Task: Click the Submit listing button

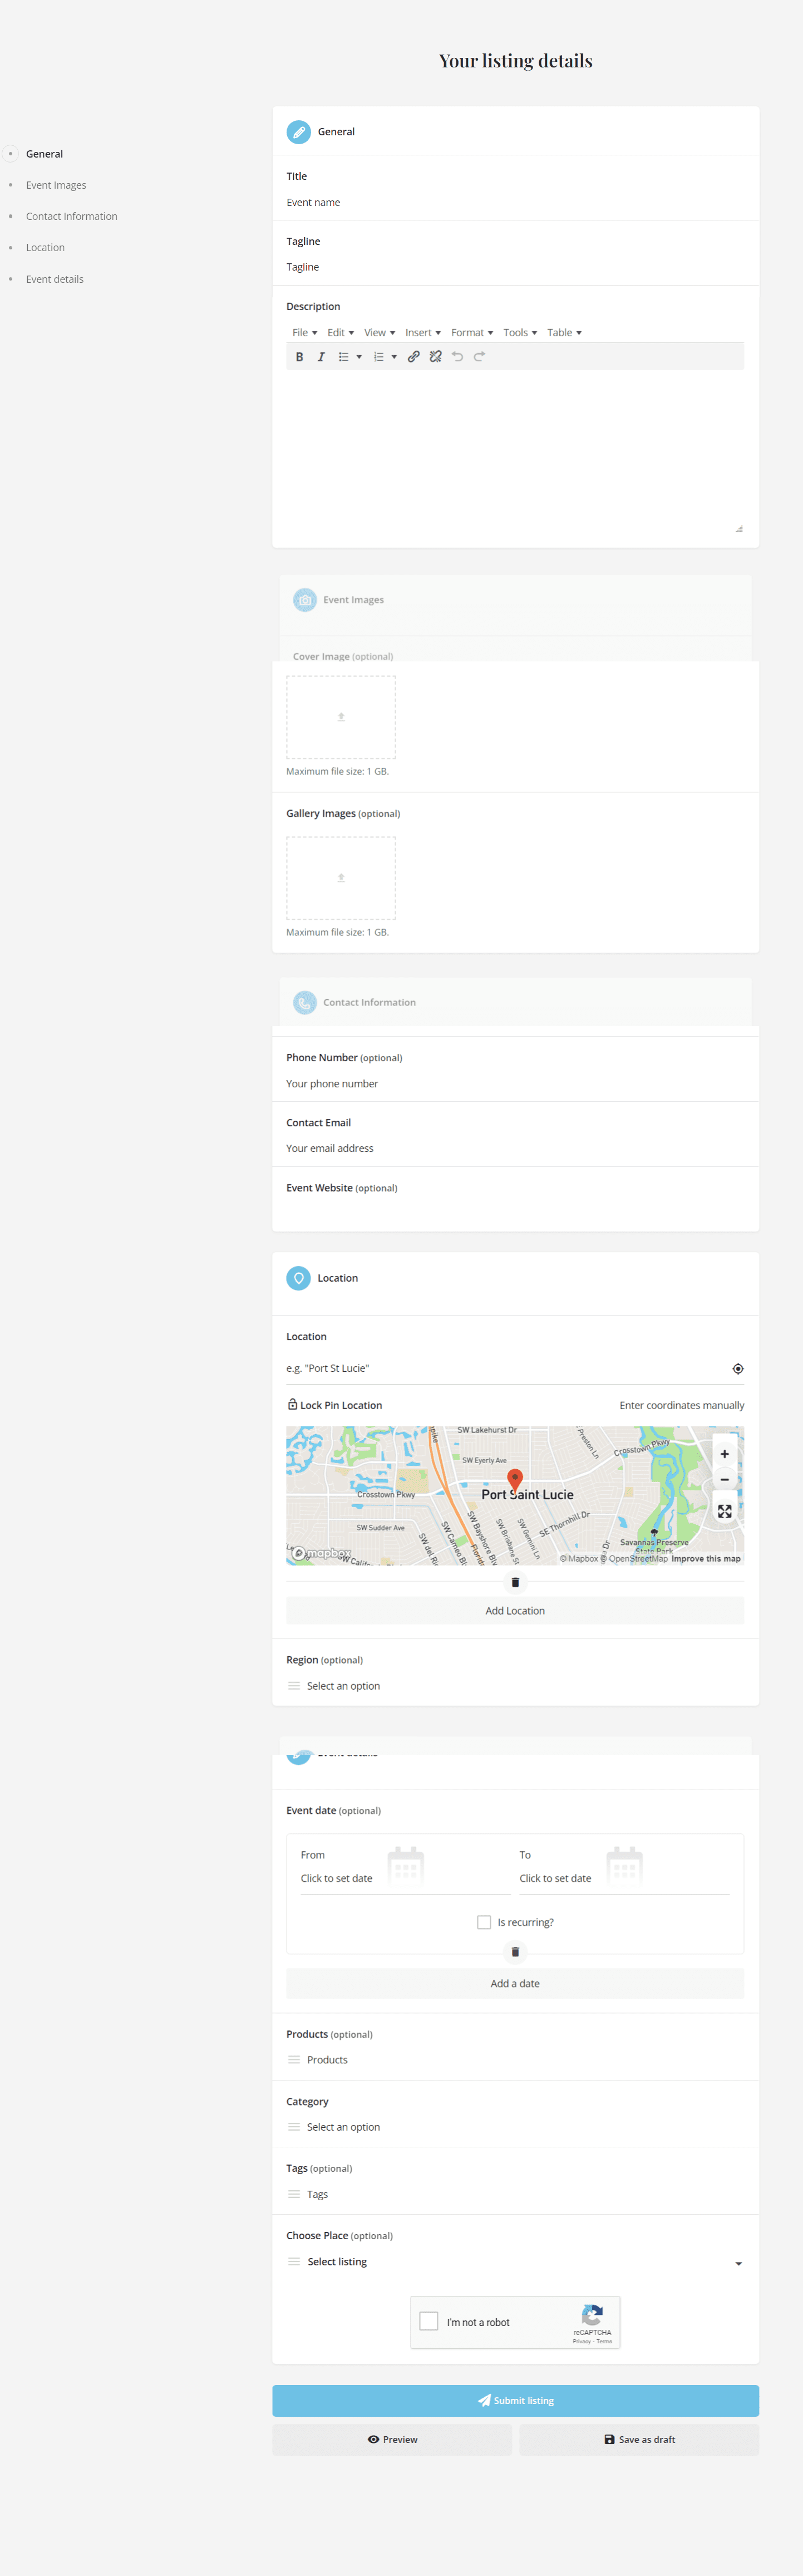Action: pyautogui.click(x=515, y=2400)
